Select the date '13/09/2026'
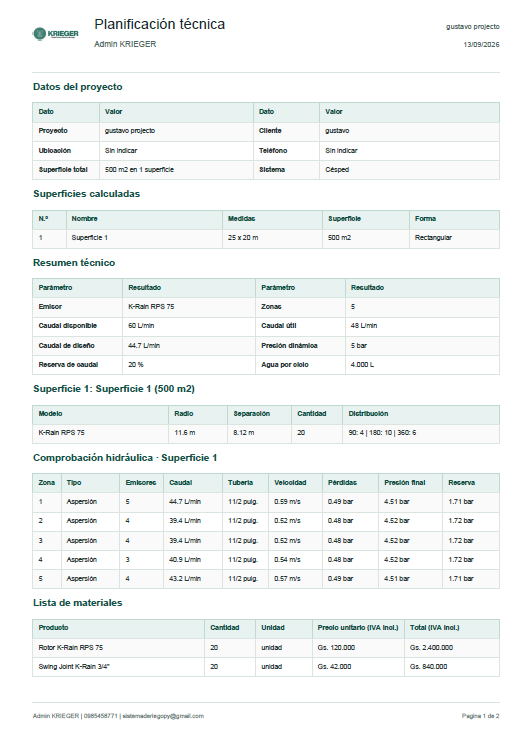 (482, 45)
